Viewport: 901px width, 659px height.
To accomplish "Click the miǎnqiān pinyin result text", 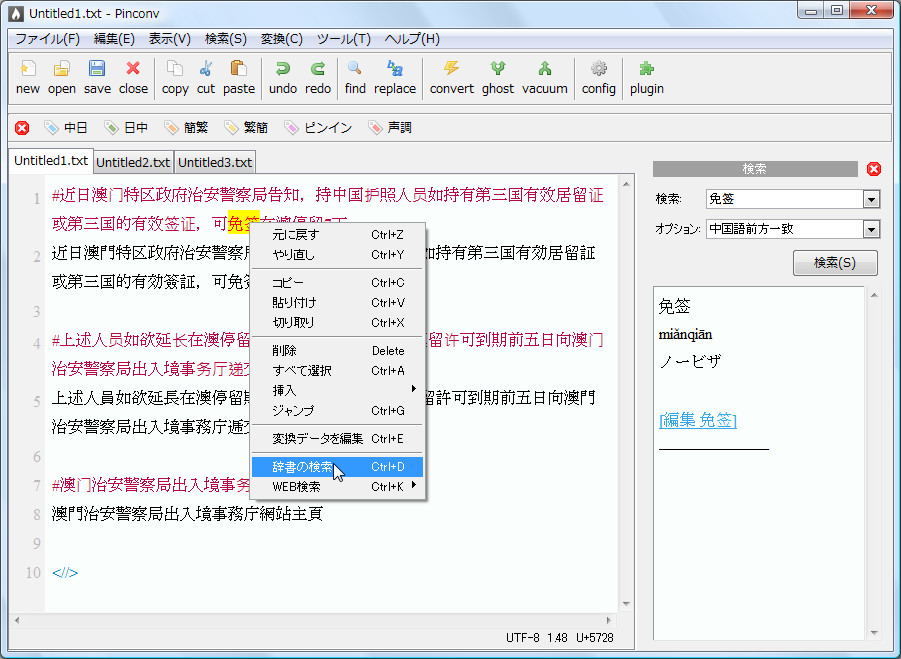I will (685, 334).
